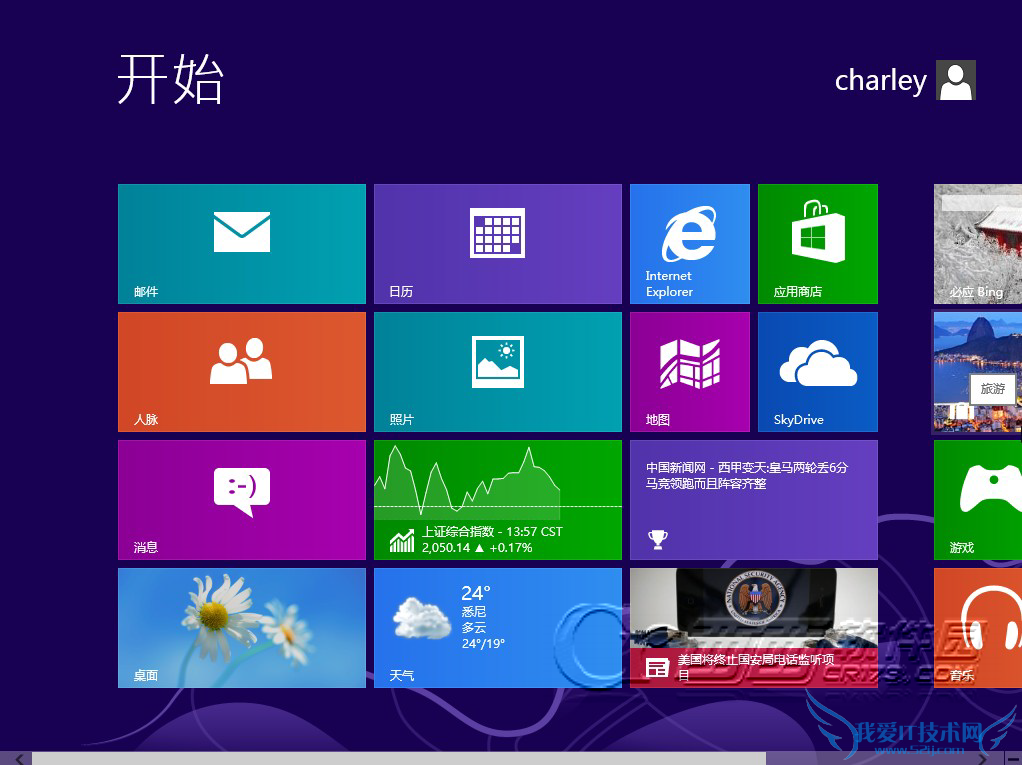The image size is (1022, 765).
Task: Open the Photos (照片) tile
Action: (498, 372)
